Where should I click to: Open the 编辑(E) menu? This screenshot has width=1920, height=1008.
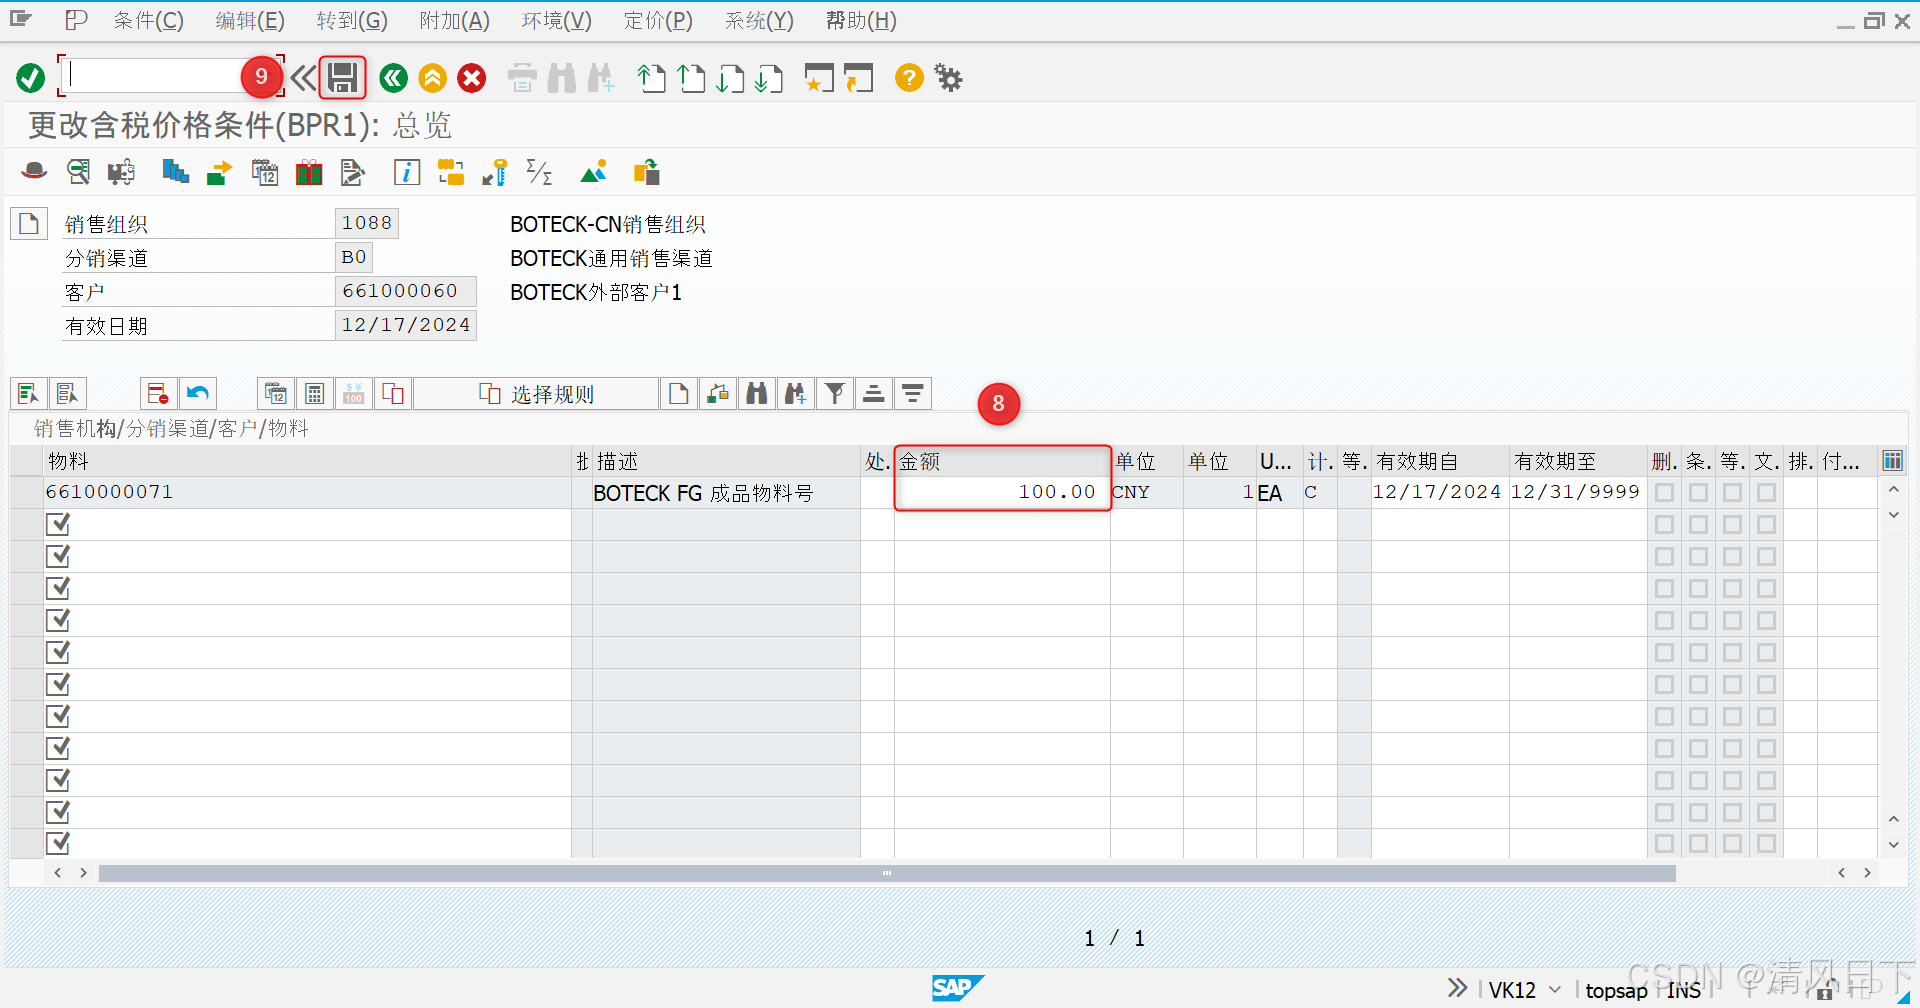coord(250,20)
